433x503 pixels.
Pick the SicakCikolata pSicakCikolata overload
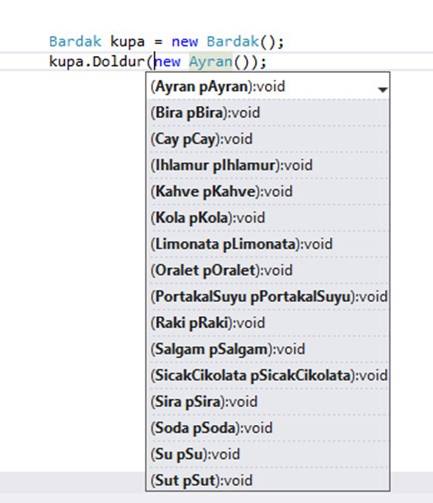click(268, 376)
